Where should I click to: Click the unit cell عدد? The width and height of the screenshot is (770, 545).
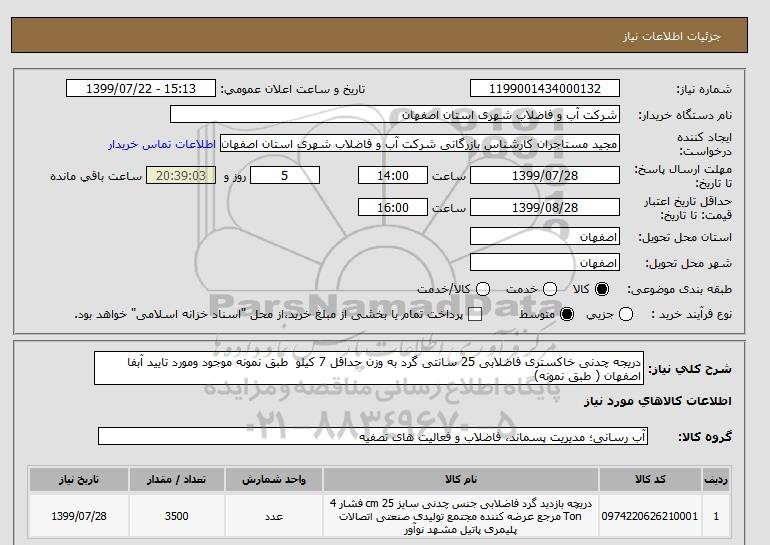274,516
